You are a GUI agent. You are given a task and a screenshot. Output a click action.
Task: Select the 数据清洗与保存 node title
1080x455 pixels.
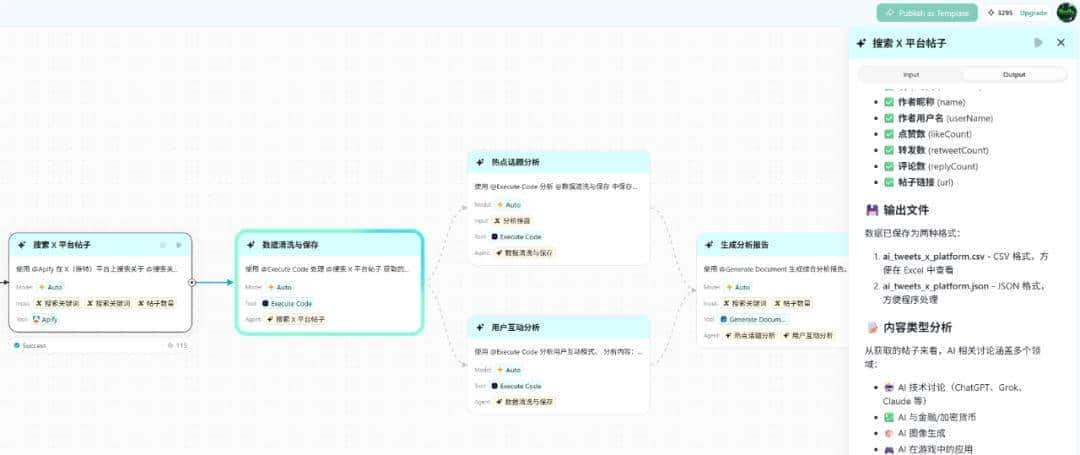(x=291, y=244)
